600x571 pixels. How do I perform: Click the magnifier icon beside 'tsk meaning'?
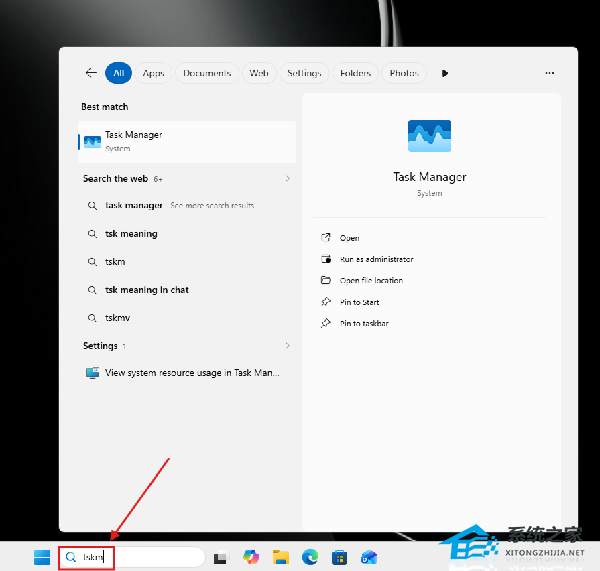[92, 233]
